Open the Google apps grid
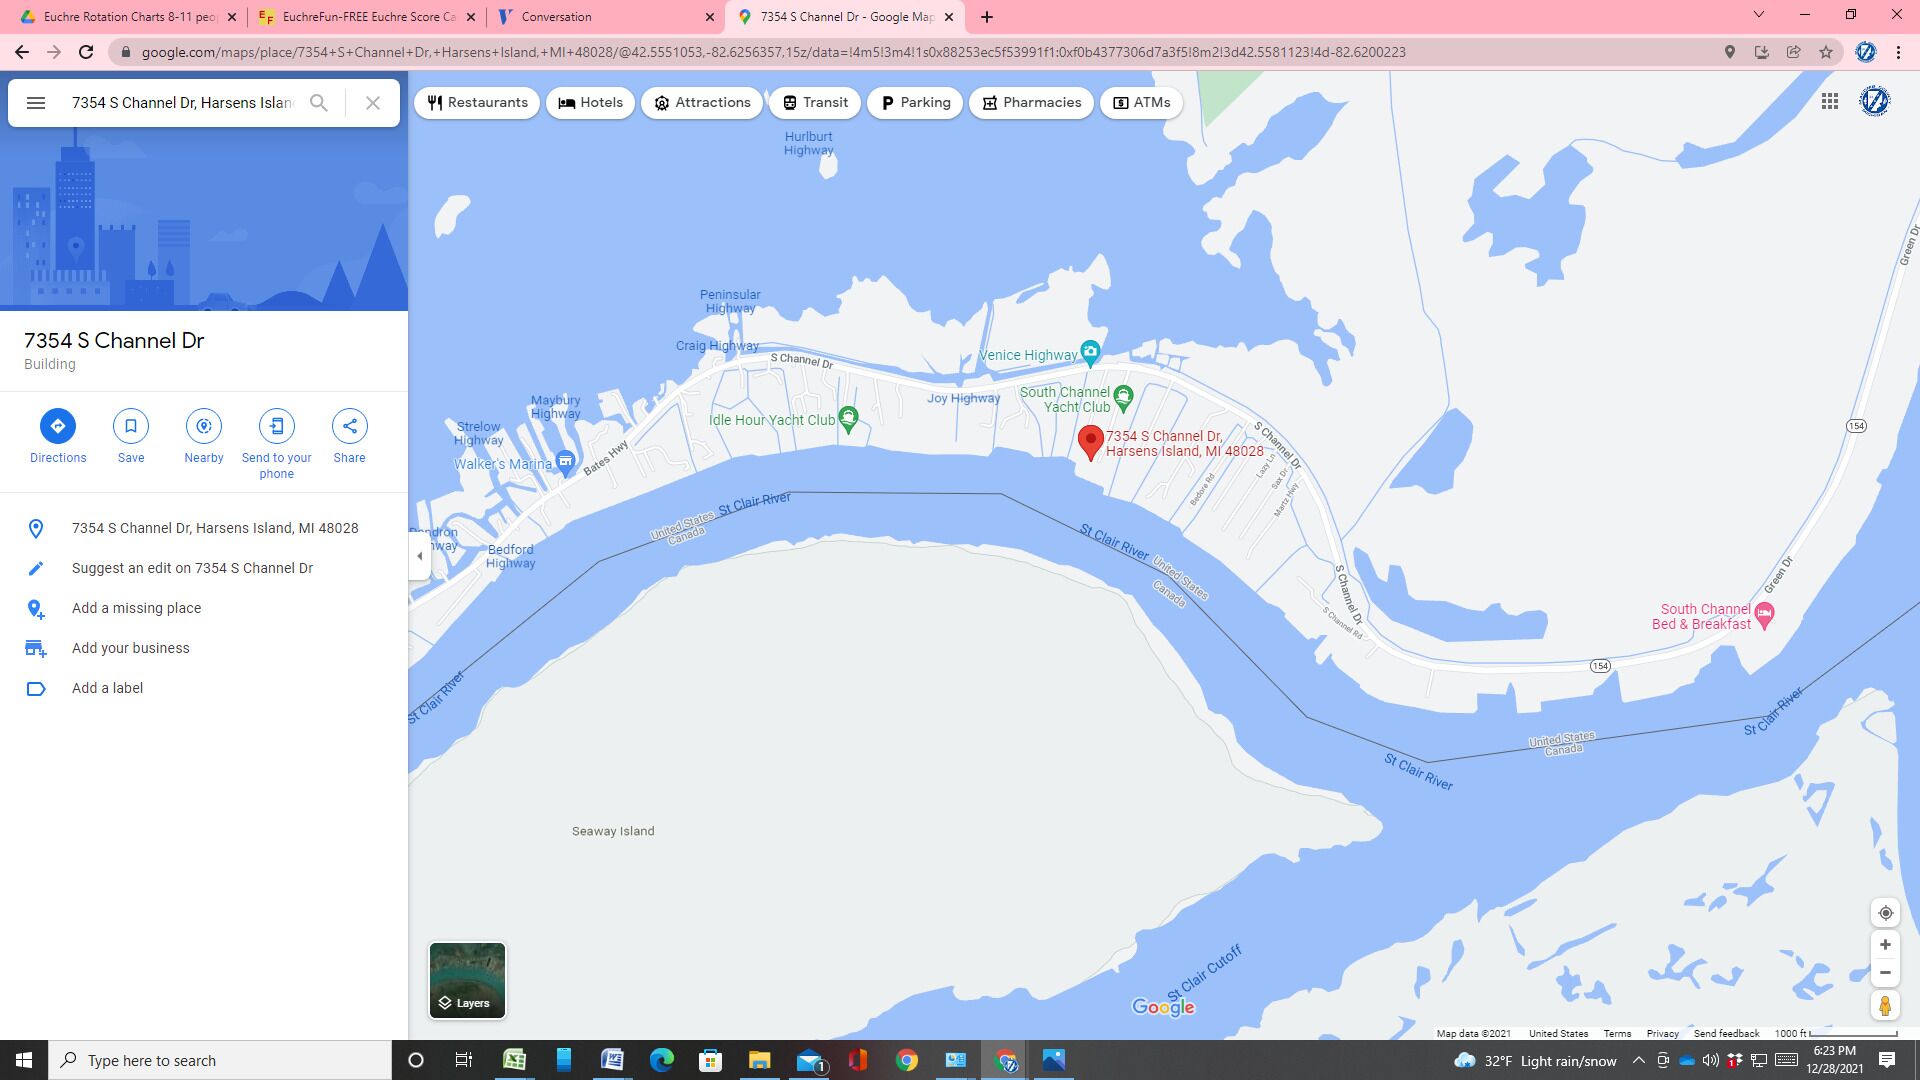 click(1830, 101)
